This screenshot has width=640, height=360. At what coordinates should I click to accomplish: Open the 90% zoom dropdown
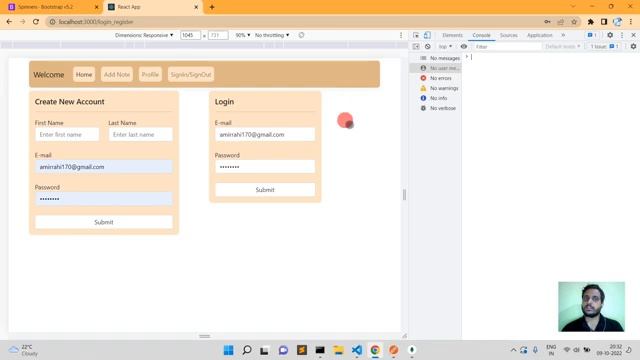[243, 35]
